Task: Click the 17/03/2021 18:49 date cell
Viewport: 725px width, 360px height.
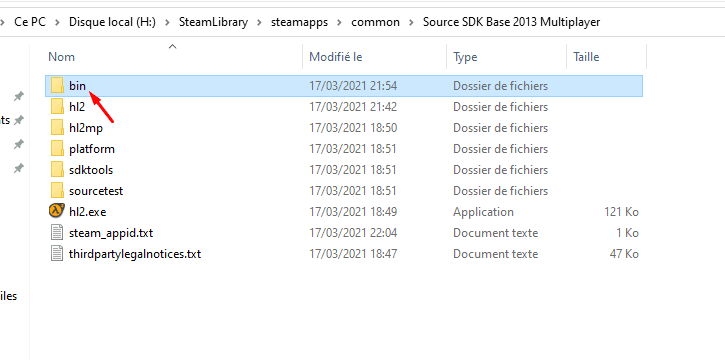Action: coord(353,212)
